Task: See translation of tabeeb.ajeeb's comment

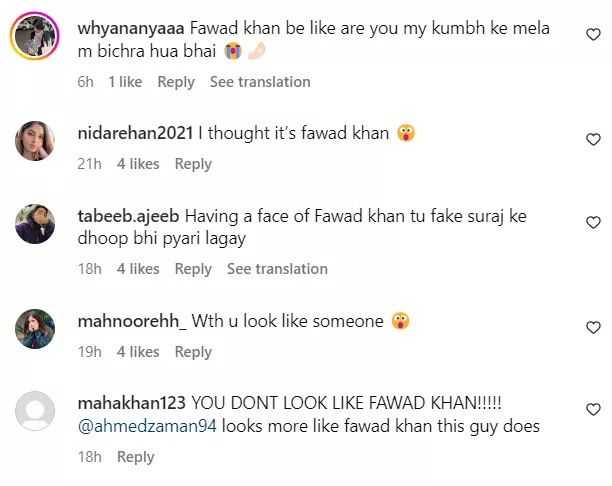Action: point(277,269)
